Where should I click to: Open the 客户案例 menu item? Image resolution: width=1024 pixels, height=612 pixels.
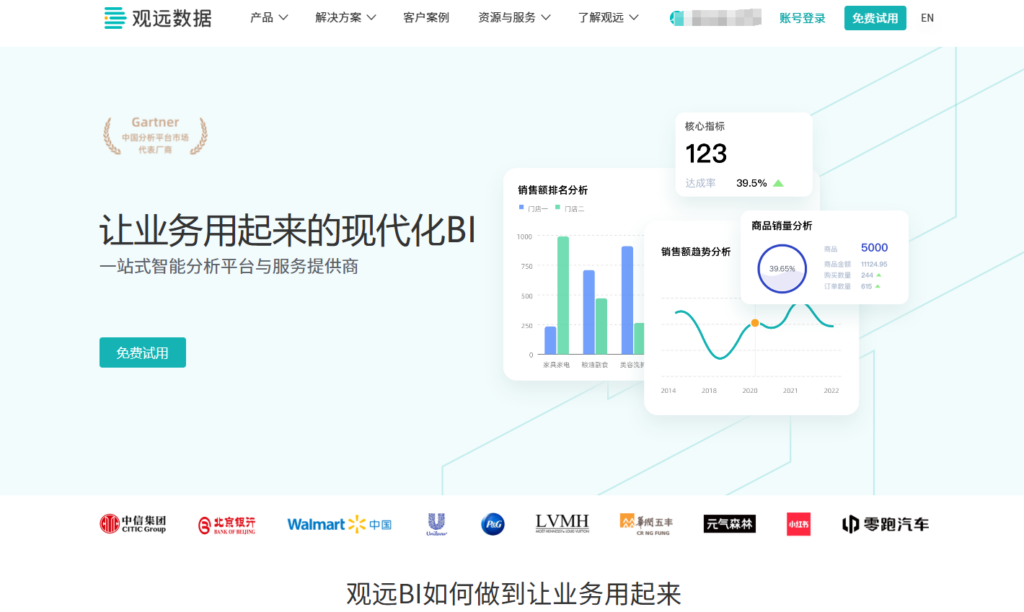point(426,17)
